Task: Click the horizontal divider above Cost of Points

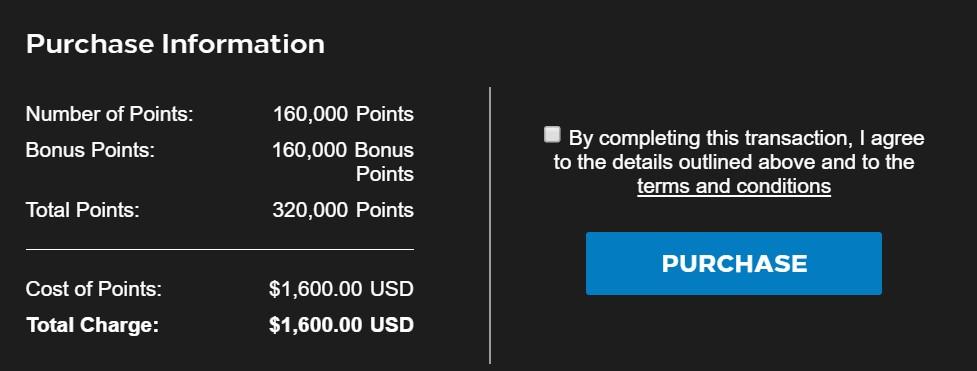Action: pos(220,249)
